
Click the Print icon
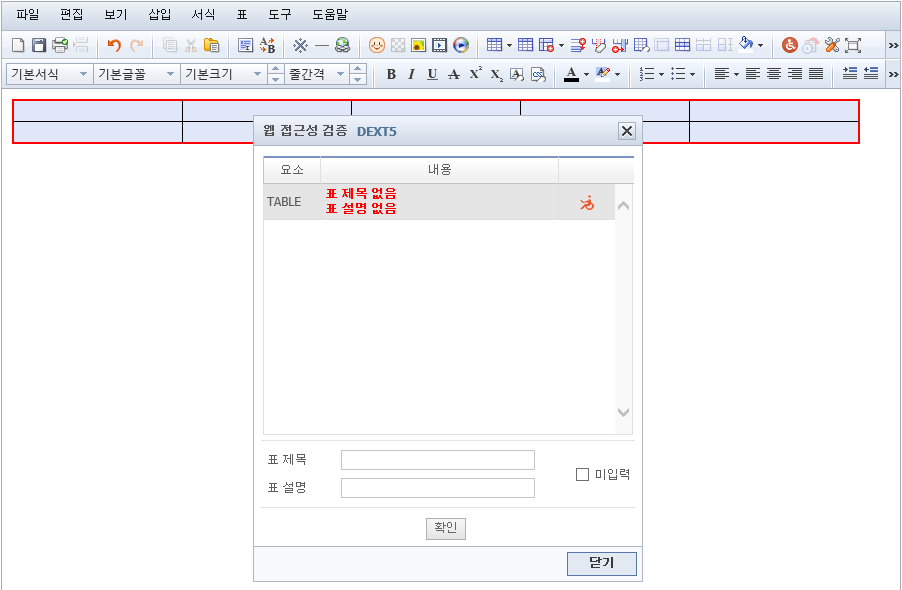pos(60,45)
